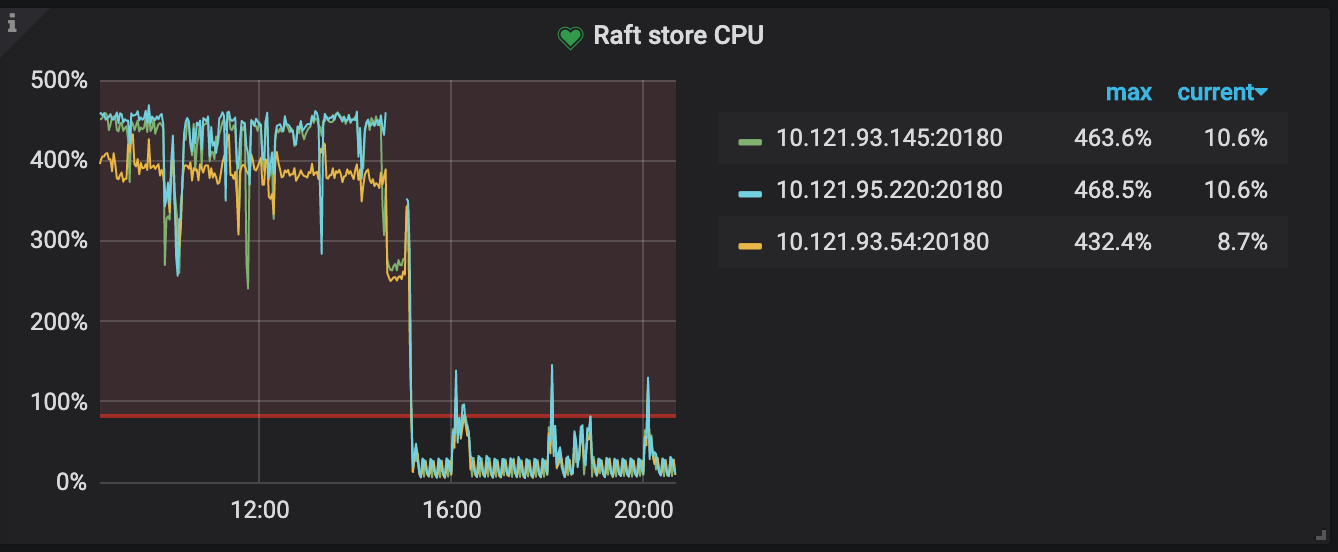Toggle series 10.121.93.145:20180 in legend

tap(889, 139)
